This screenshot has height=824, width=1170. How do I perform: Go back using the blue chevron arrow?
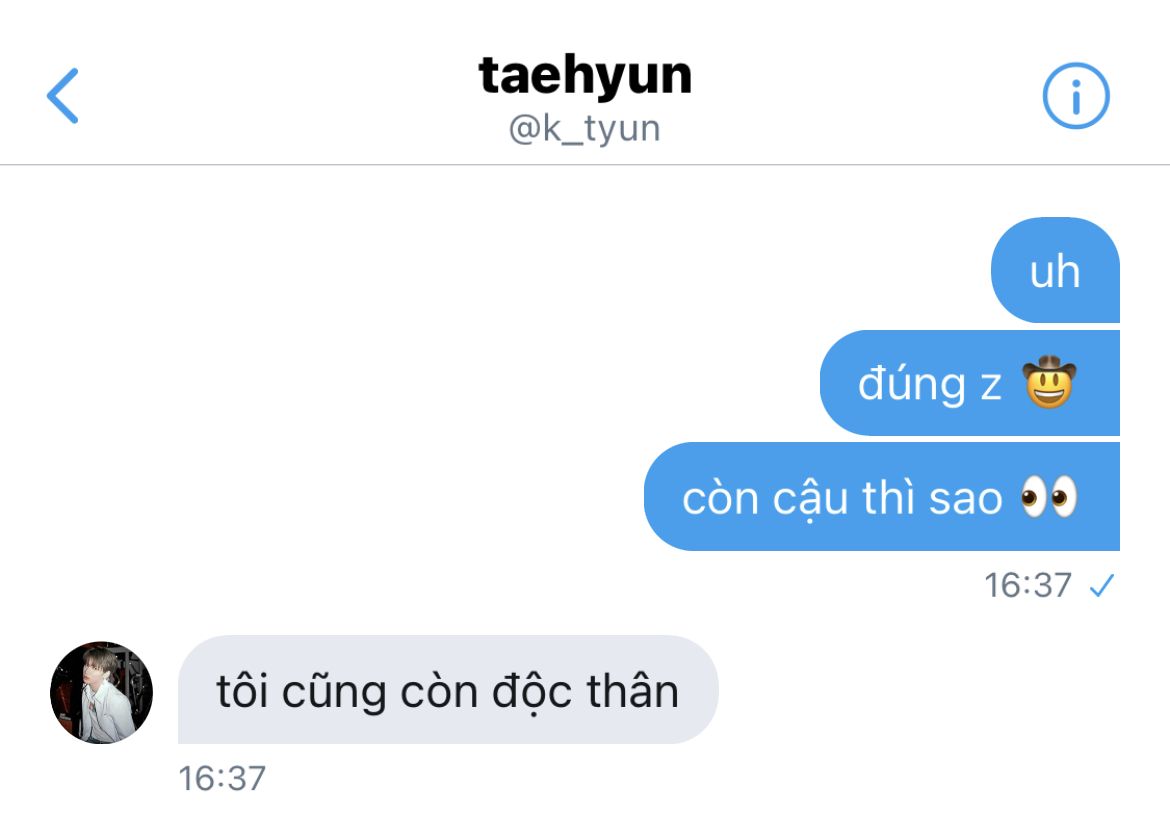pyautogui.click(x=63, y=96)
